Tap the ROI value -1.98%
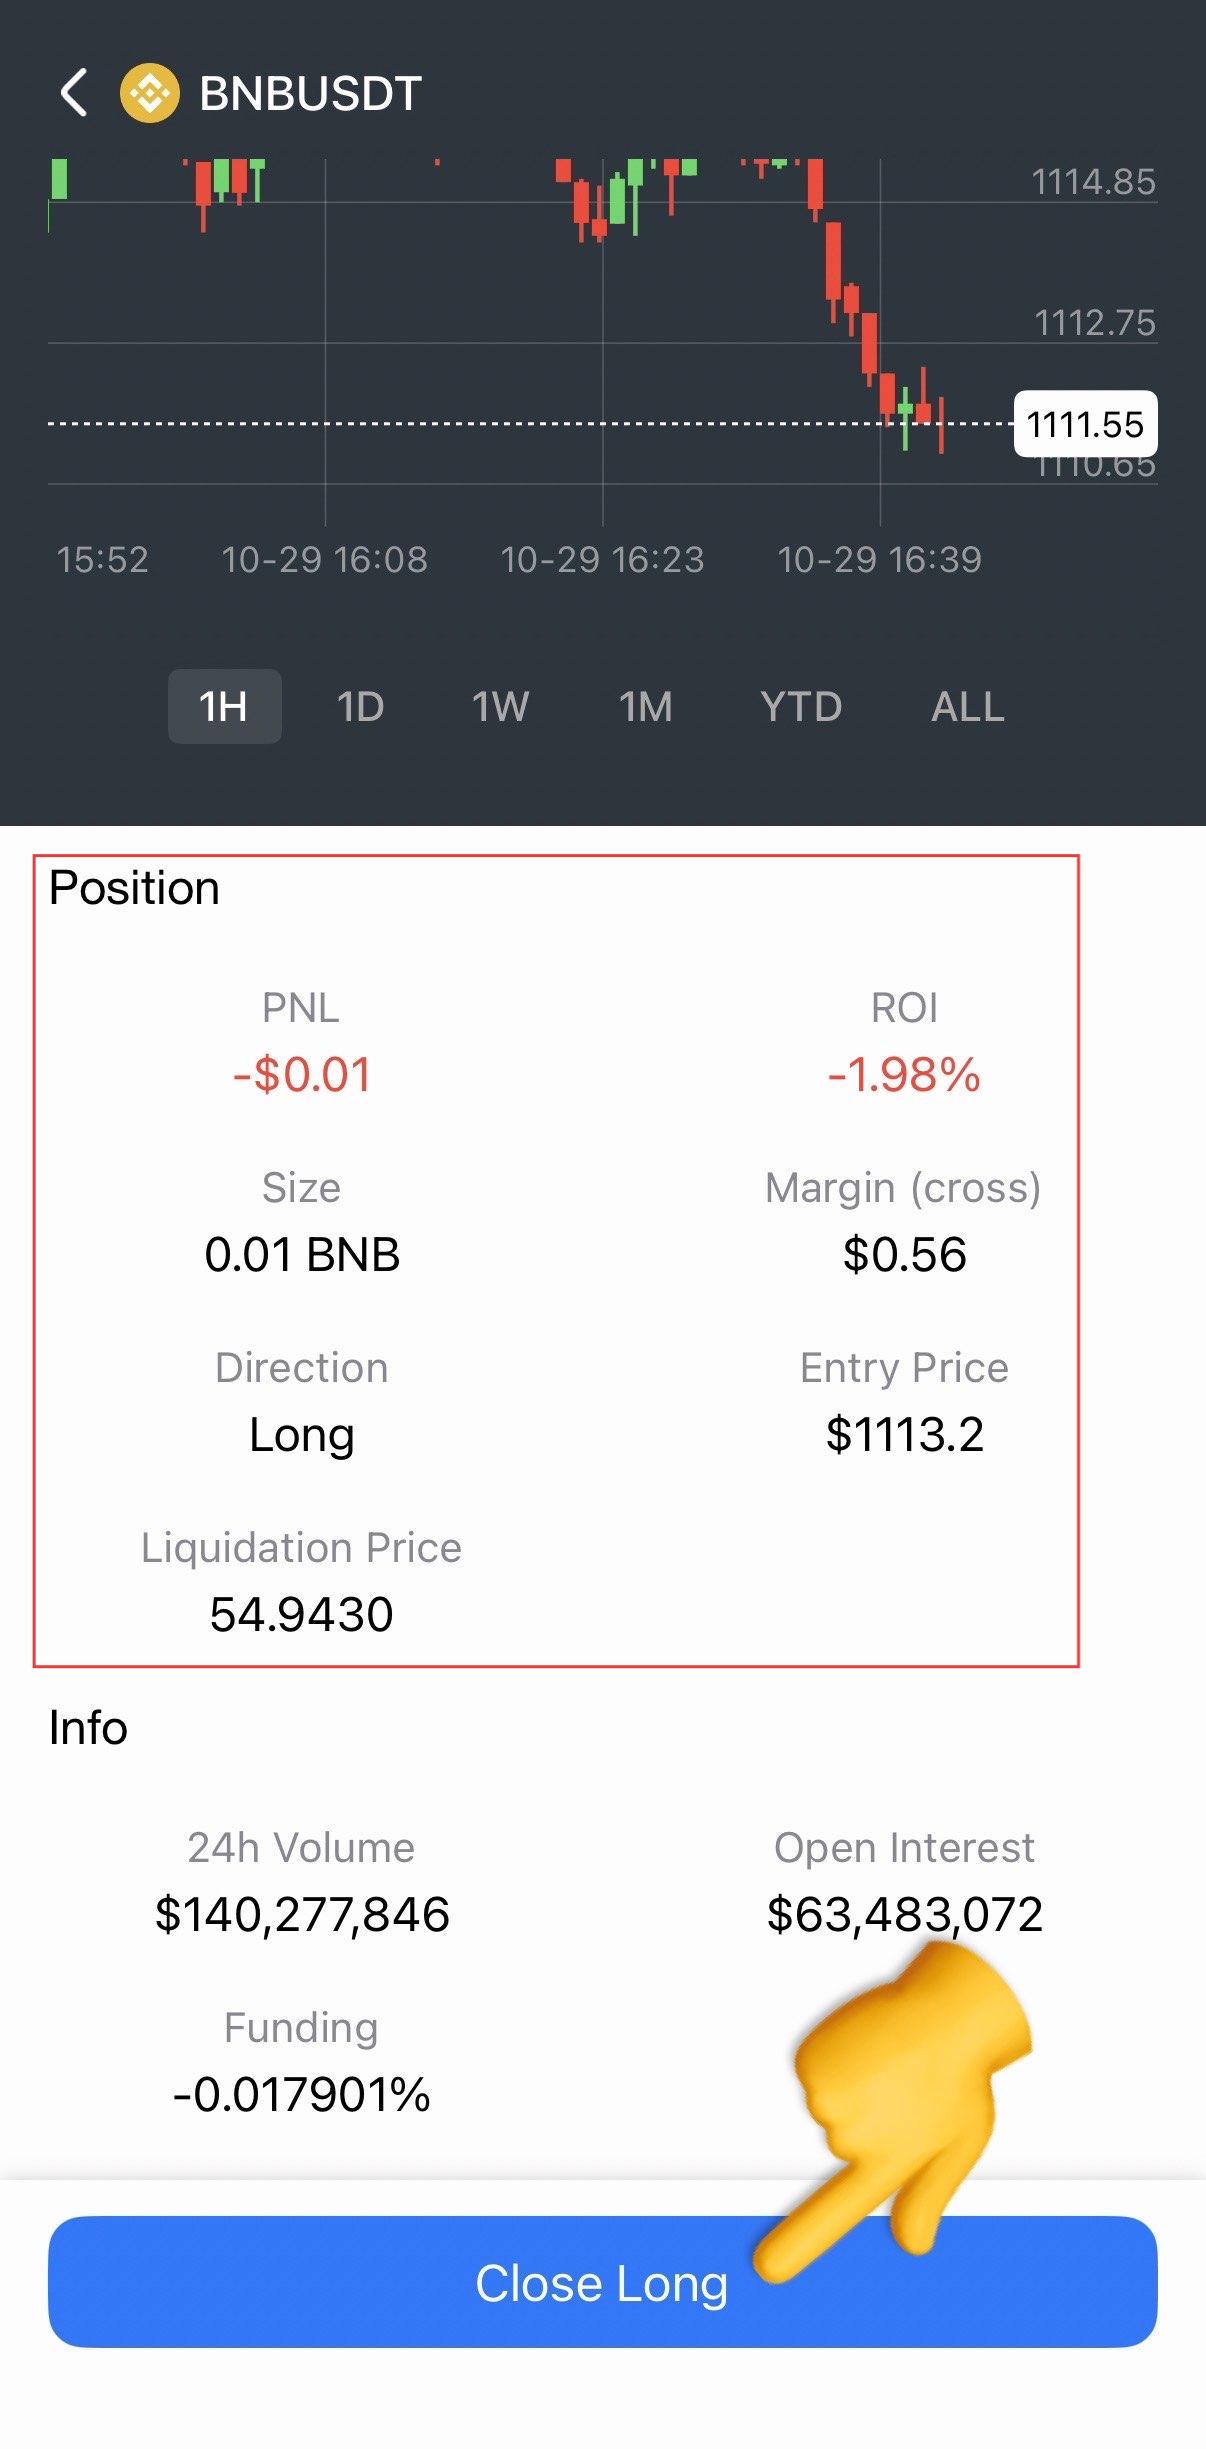Image resolution: width=1206 pixels, height=2449 pixels. (x=904, y=1075)
